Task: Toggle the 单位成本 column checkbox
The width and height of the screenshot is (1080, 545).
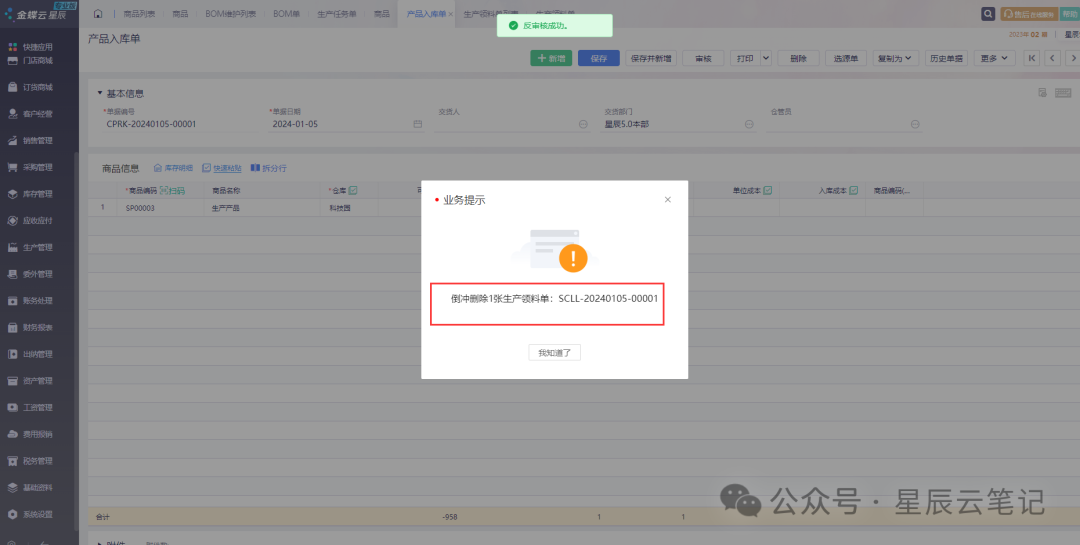Action: click(x=767, y=190)
